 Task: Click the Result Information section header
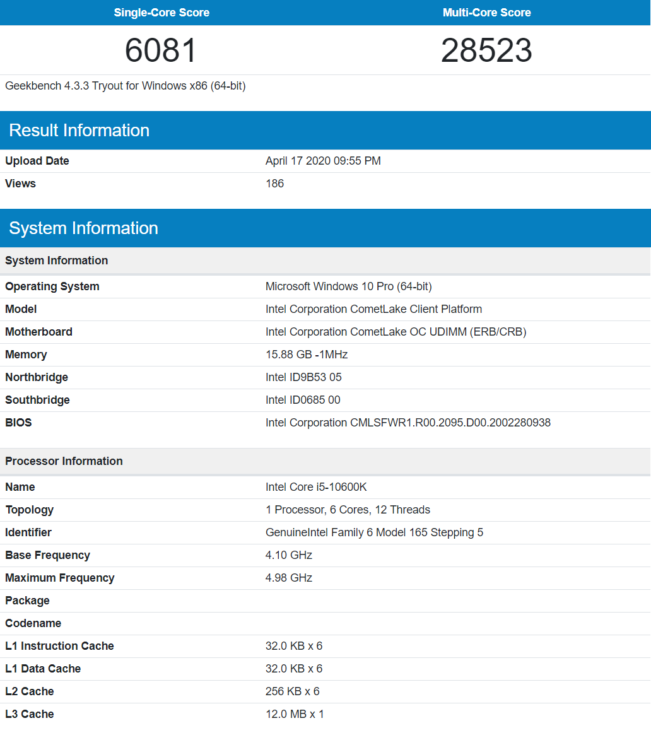[79, 130]
